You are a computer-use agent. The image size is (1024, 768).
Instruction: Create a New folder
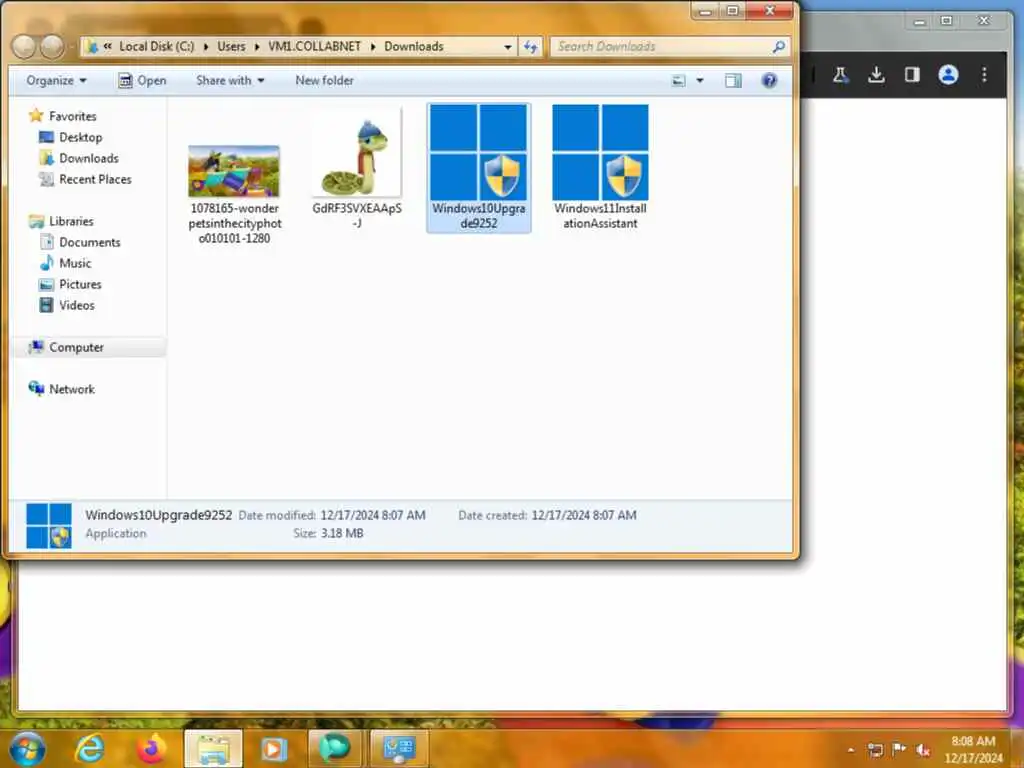[x=324, y=80]
